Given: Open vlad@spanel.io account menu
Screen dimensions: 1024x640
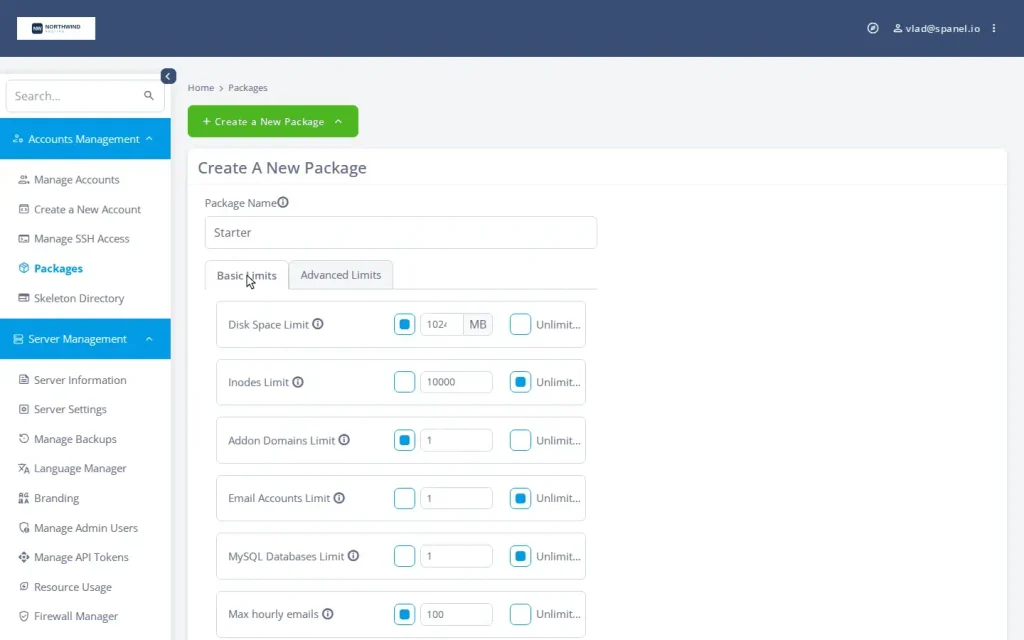Looking at the screenshot, I should pos(936,28).
